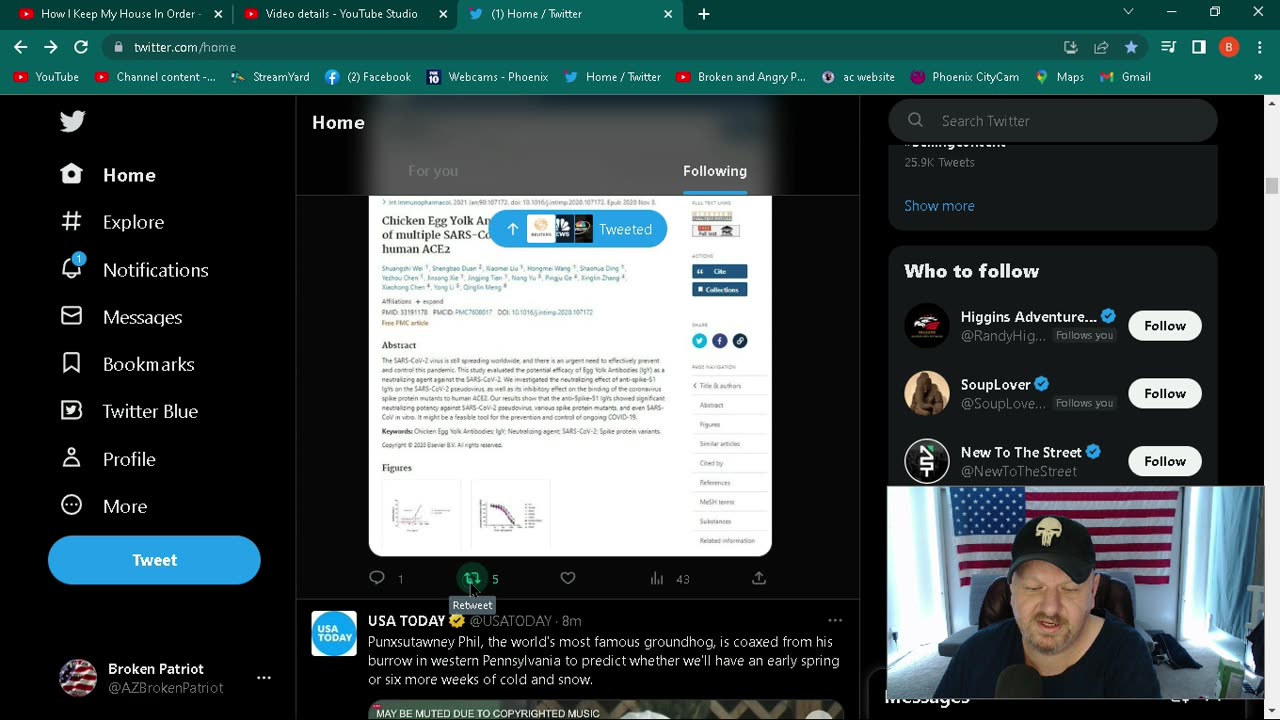Viewport: 1280px width, 720px height.
Task: Open Gmail bookmark
Action: (x=1126, y=77)
